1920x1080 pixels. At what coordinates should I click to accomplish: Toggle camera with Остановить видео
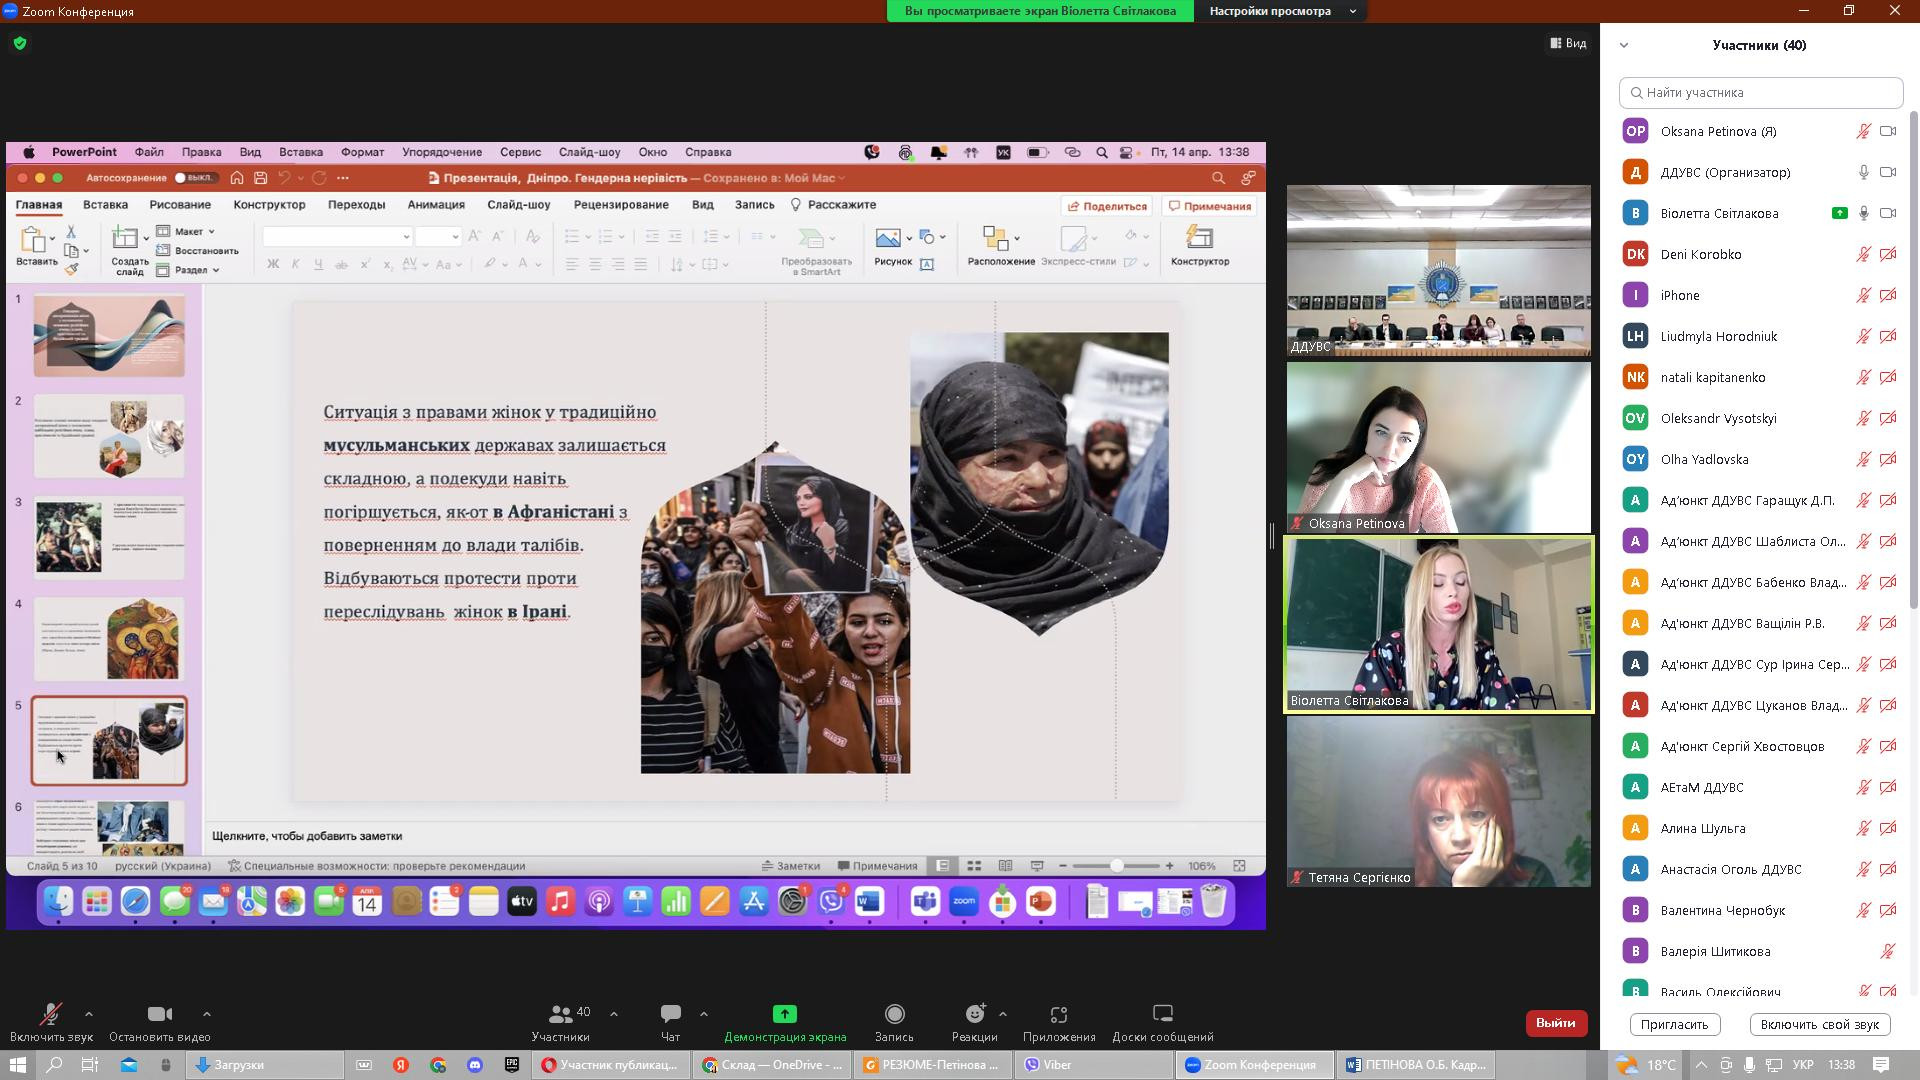coord(159,1014)
